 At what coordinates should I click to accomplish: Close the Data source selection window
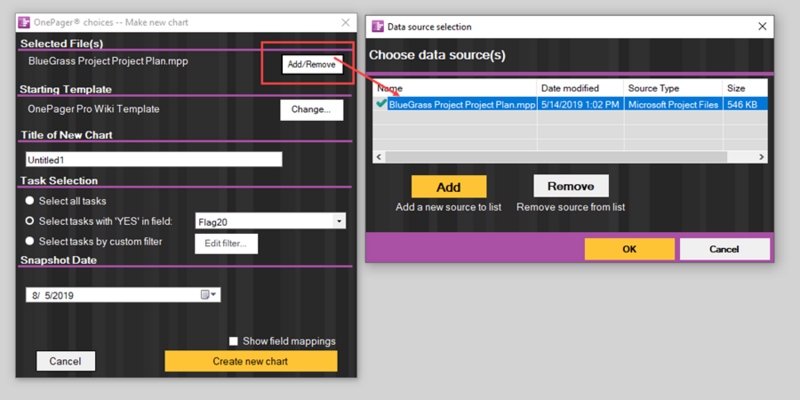(762, 27)
